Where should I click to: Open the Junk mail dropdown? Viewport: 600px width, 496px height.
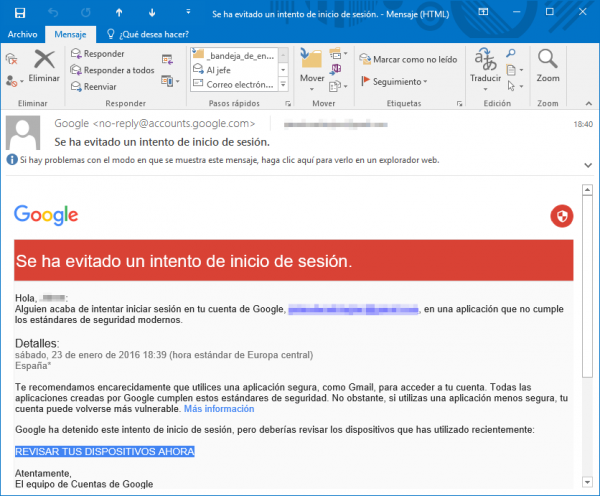pyautogui.click(x=15, y=81)
